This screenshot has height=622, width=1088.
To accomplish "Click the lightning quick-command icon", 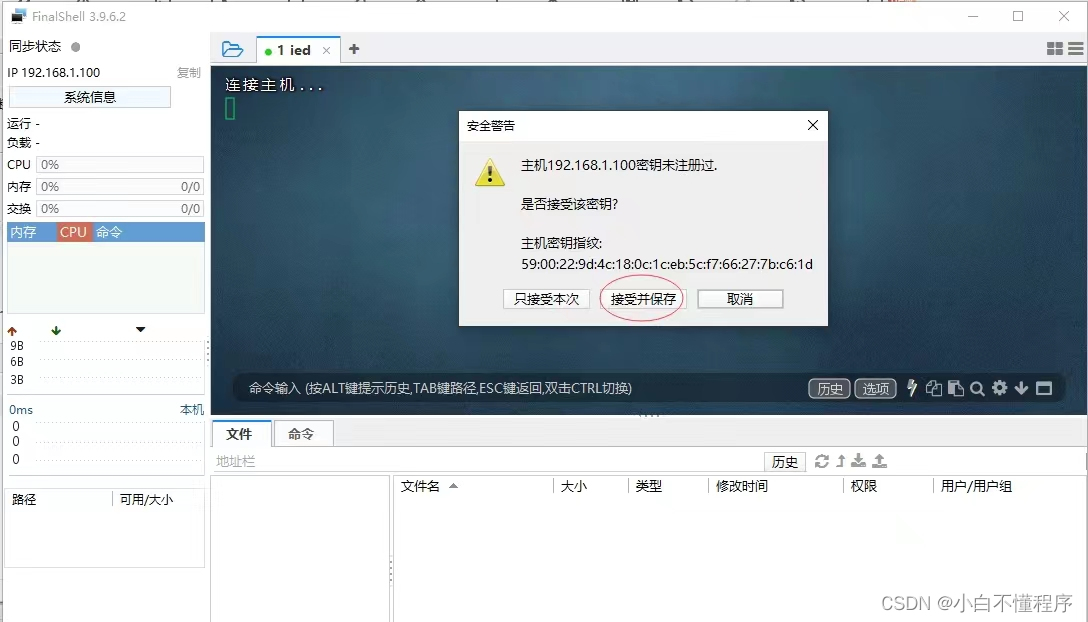I will tap(912, 389).
